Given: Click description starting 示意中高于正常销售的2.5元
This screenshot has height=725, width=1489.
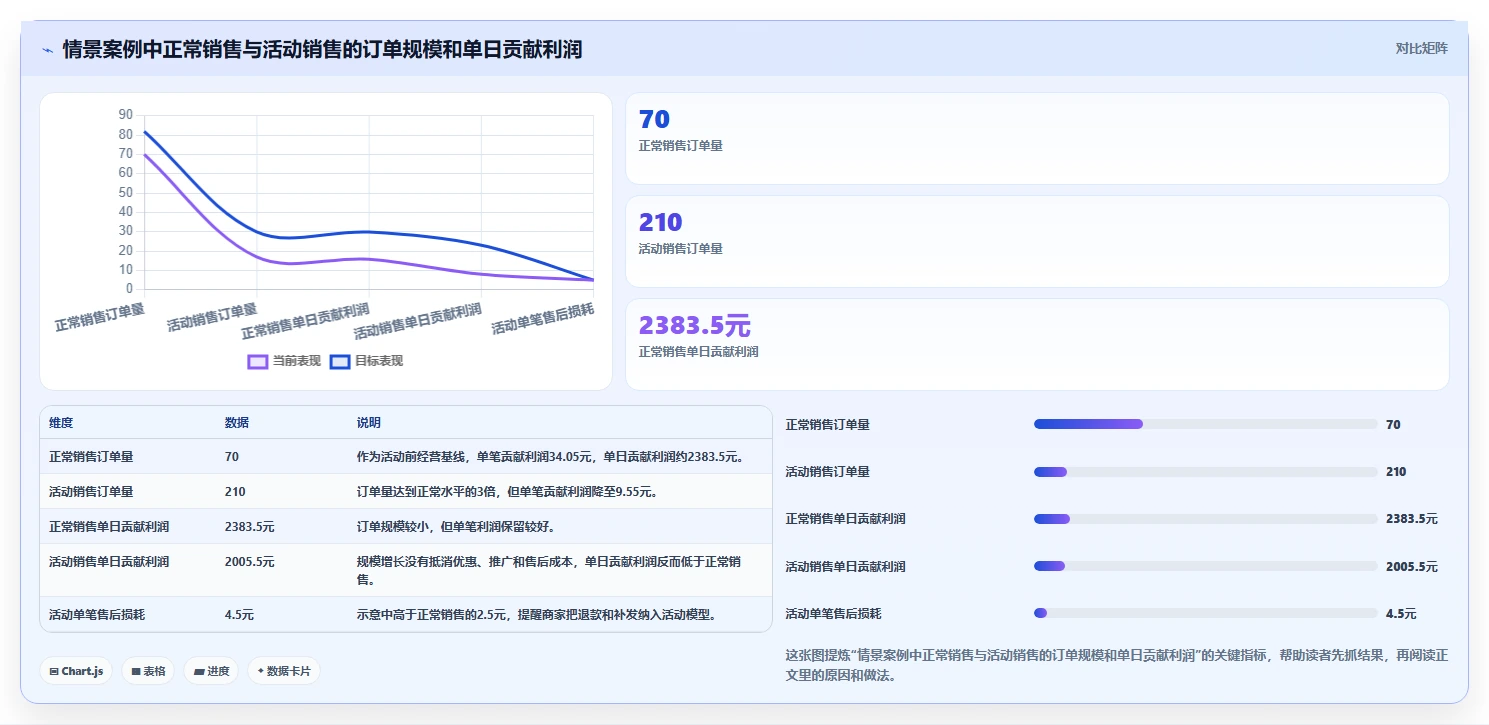Looking at the screenshot, I should tap(537, 614).
